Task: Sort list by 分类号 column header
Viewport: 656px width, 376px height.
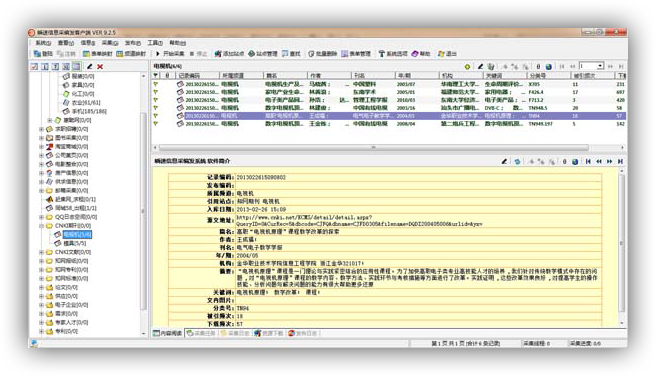Action: 549,76
